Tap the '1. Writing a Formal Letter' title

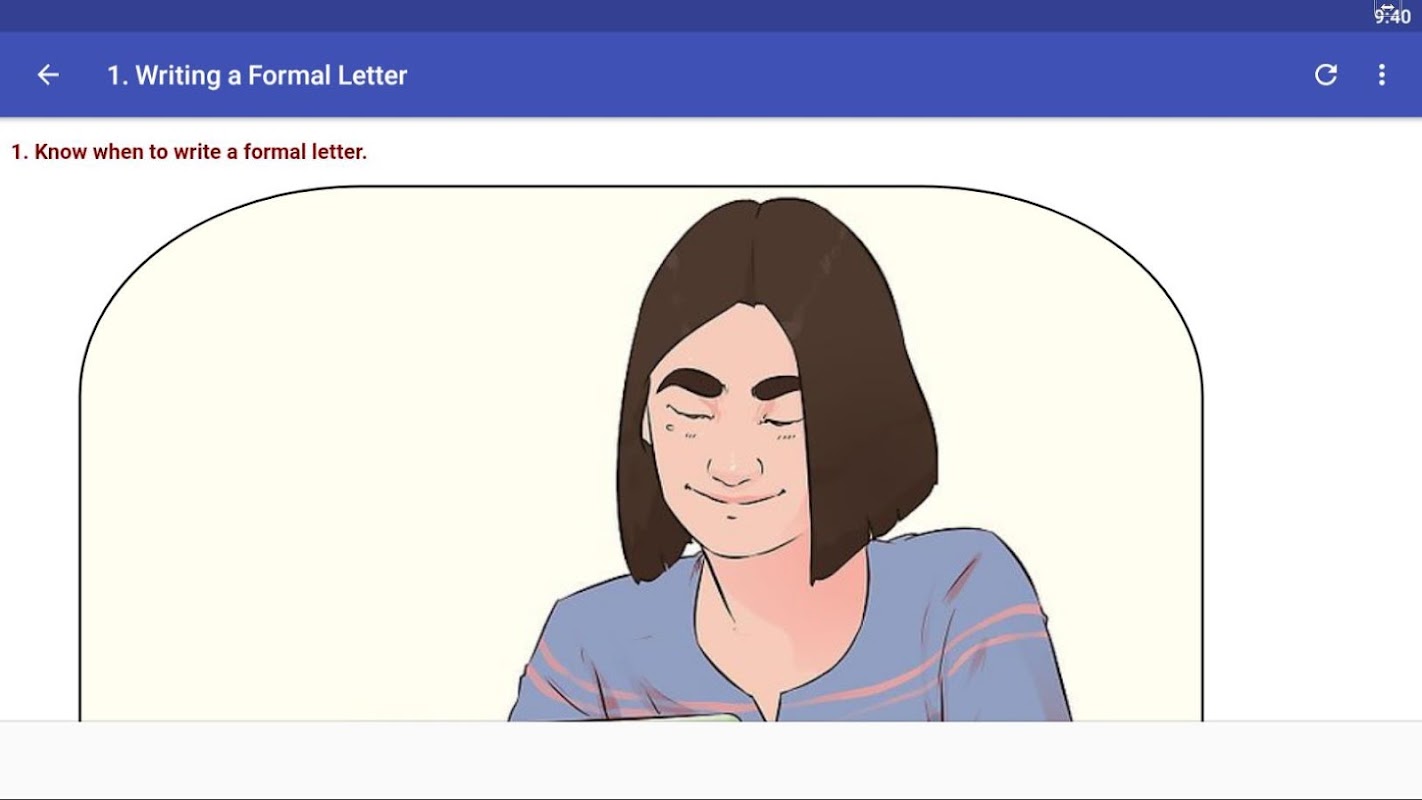click(257, 75)
